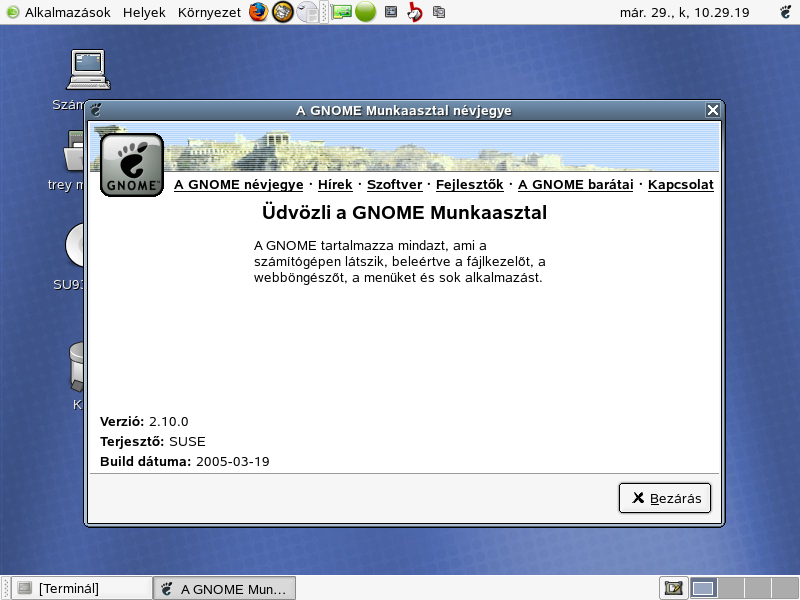
Task: Open Beagle search dog icon
Action: 415,12
